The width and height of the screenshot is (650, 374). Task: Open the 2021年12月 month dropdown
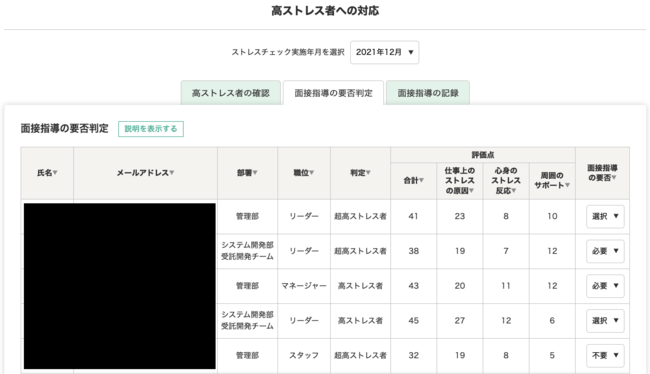pyautogui.click(x=384, y=52)
